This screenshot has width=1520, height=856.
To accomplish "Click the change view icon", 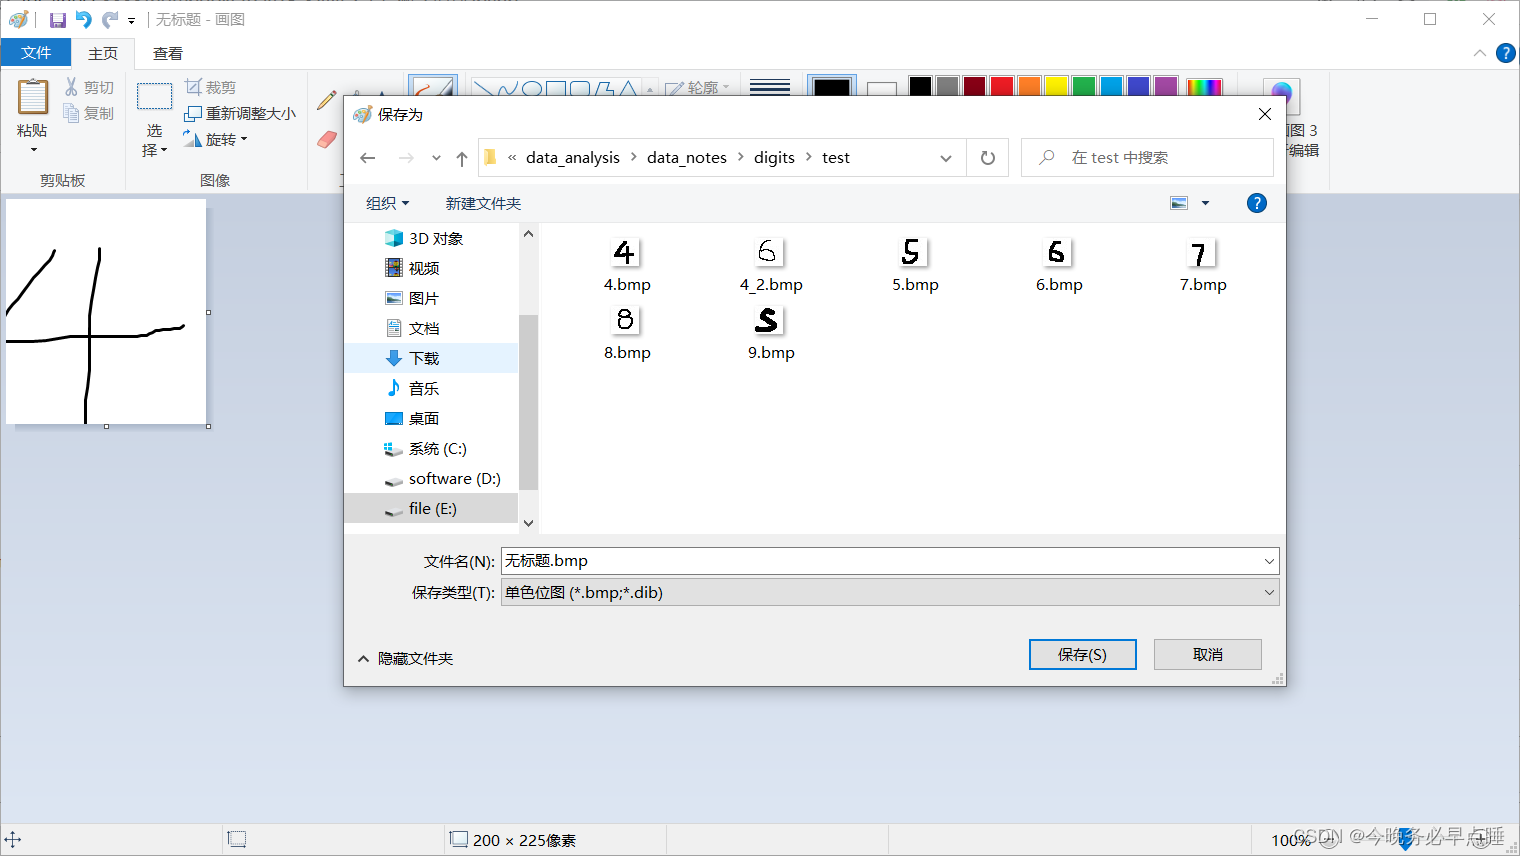I will 1179,203.
